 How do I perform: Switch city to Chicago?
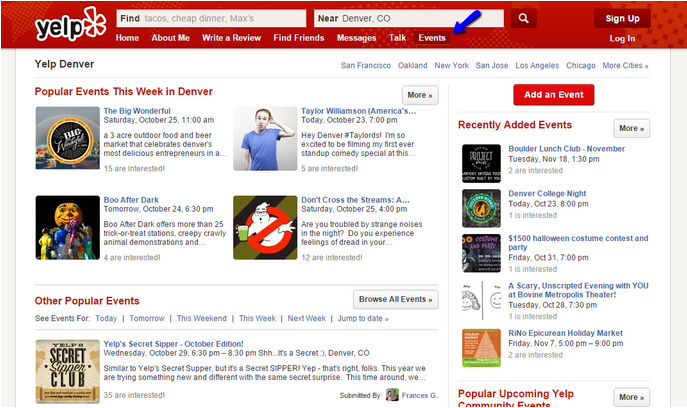pos(581,65)
